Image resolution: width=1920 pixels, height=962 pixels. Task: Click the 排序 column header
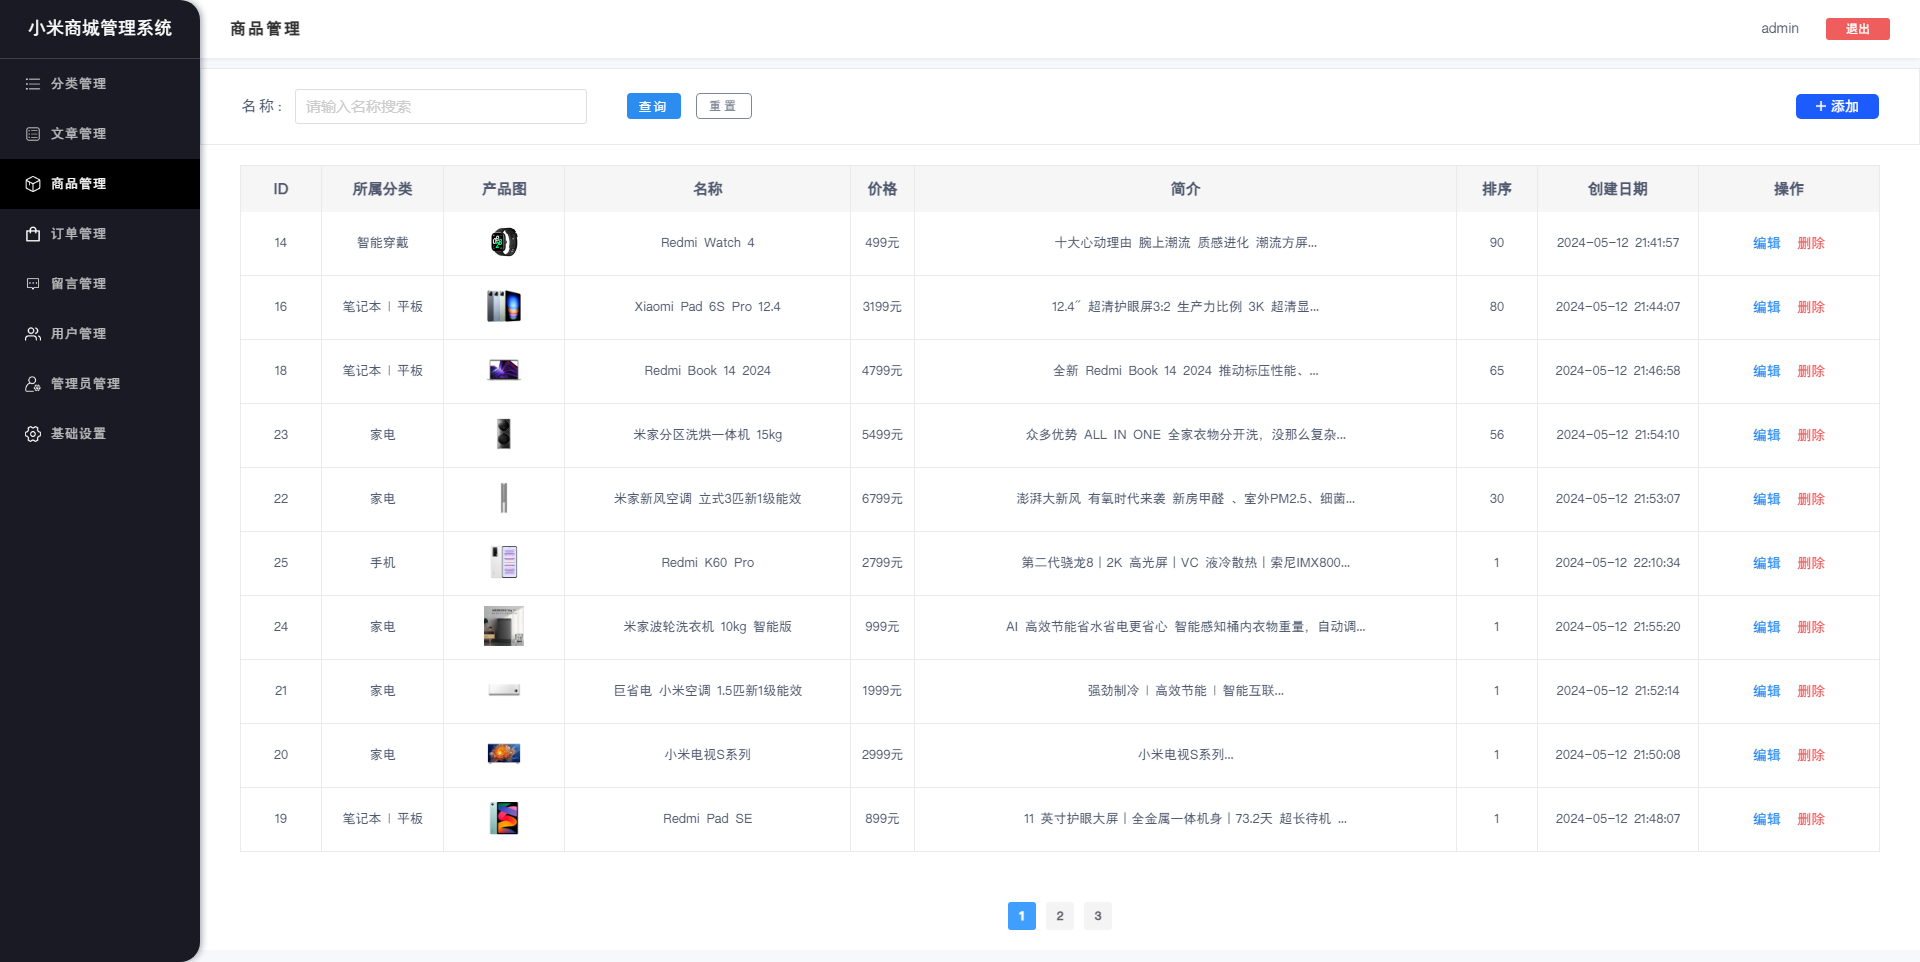pos(1497,189)
